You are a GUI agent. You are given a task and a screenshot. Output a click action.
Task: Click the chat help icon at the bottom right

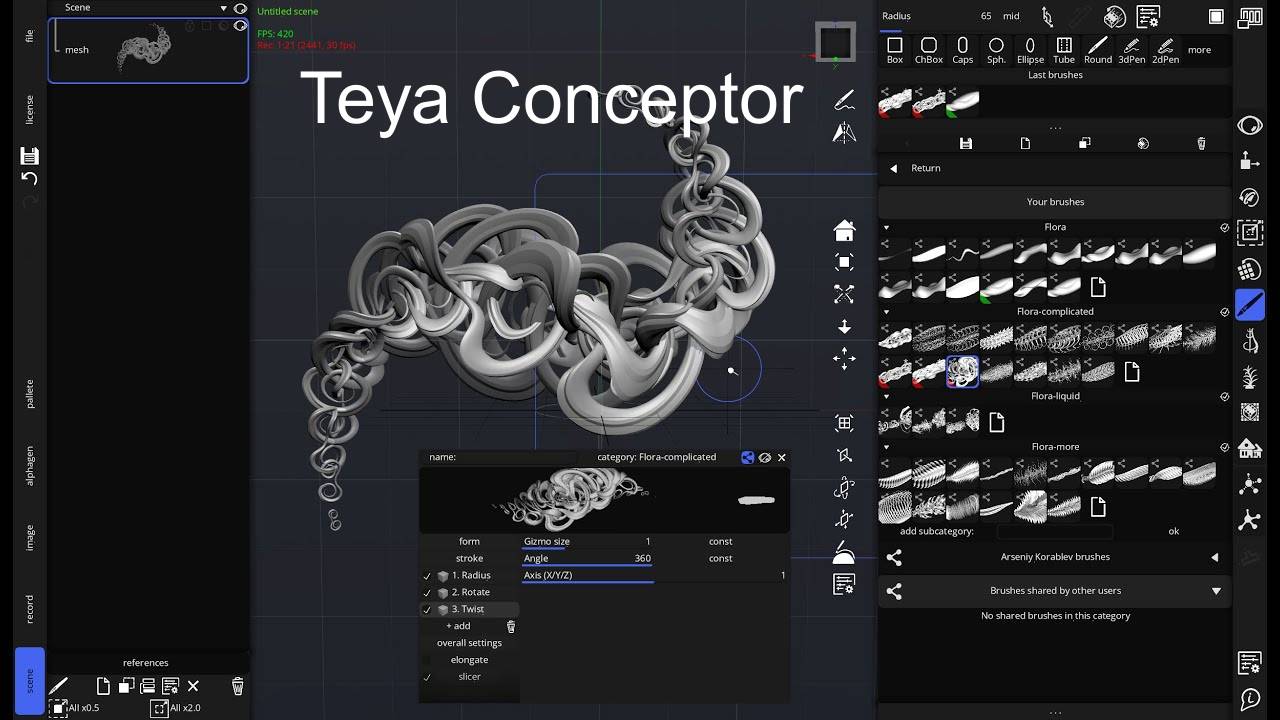coord(1250,698)
